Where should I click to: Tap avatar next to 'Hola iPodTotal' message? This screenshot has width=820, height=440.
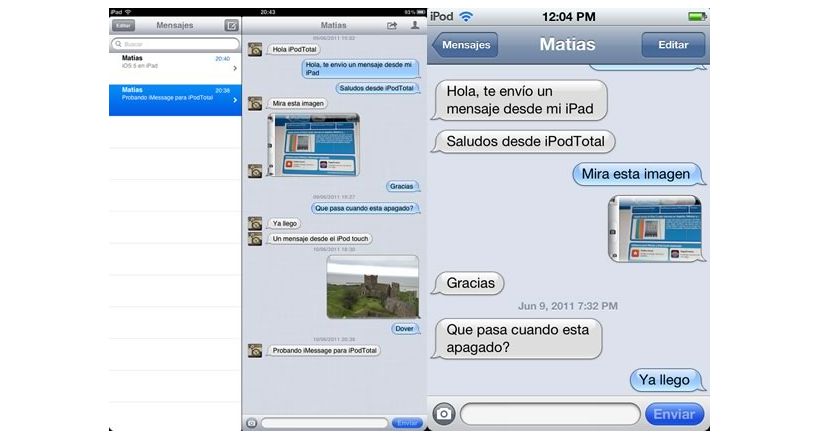255,49
